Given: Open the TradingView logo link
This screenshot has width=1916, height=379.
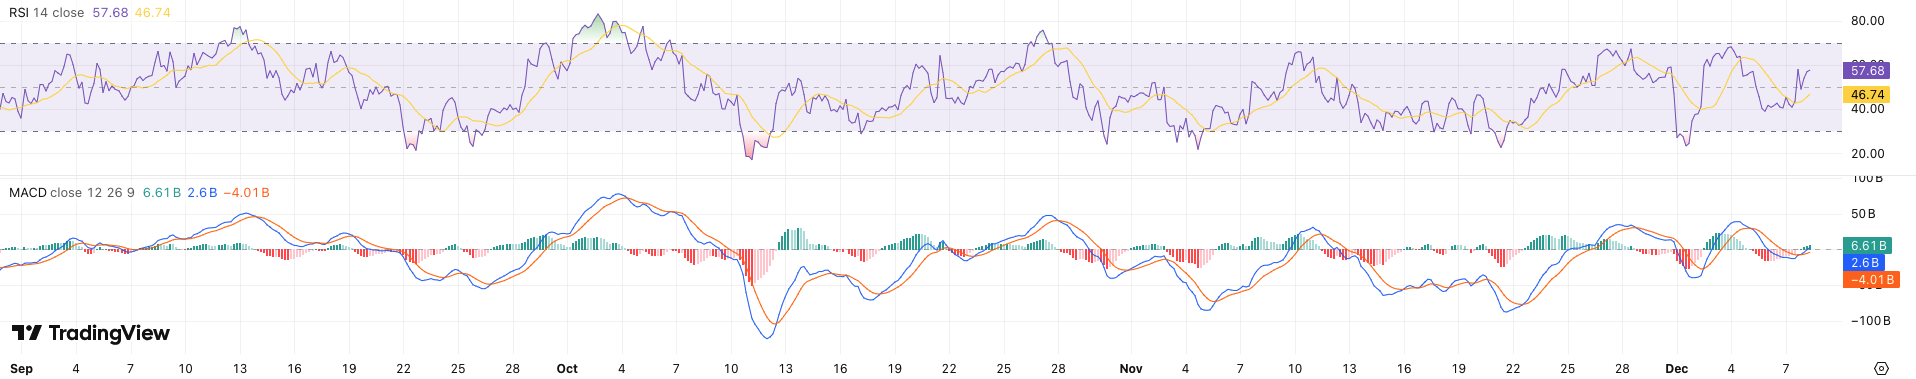Looking at the screenshot, I should click(x=91, y=333).
